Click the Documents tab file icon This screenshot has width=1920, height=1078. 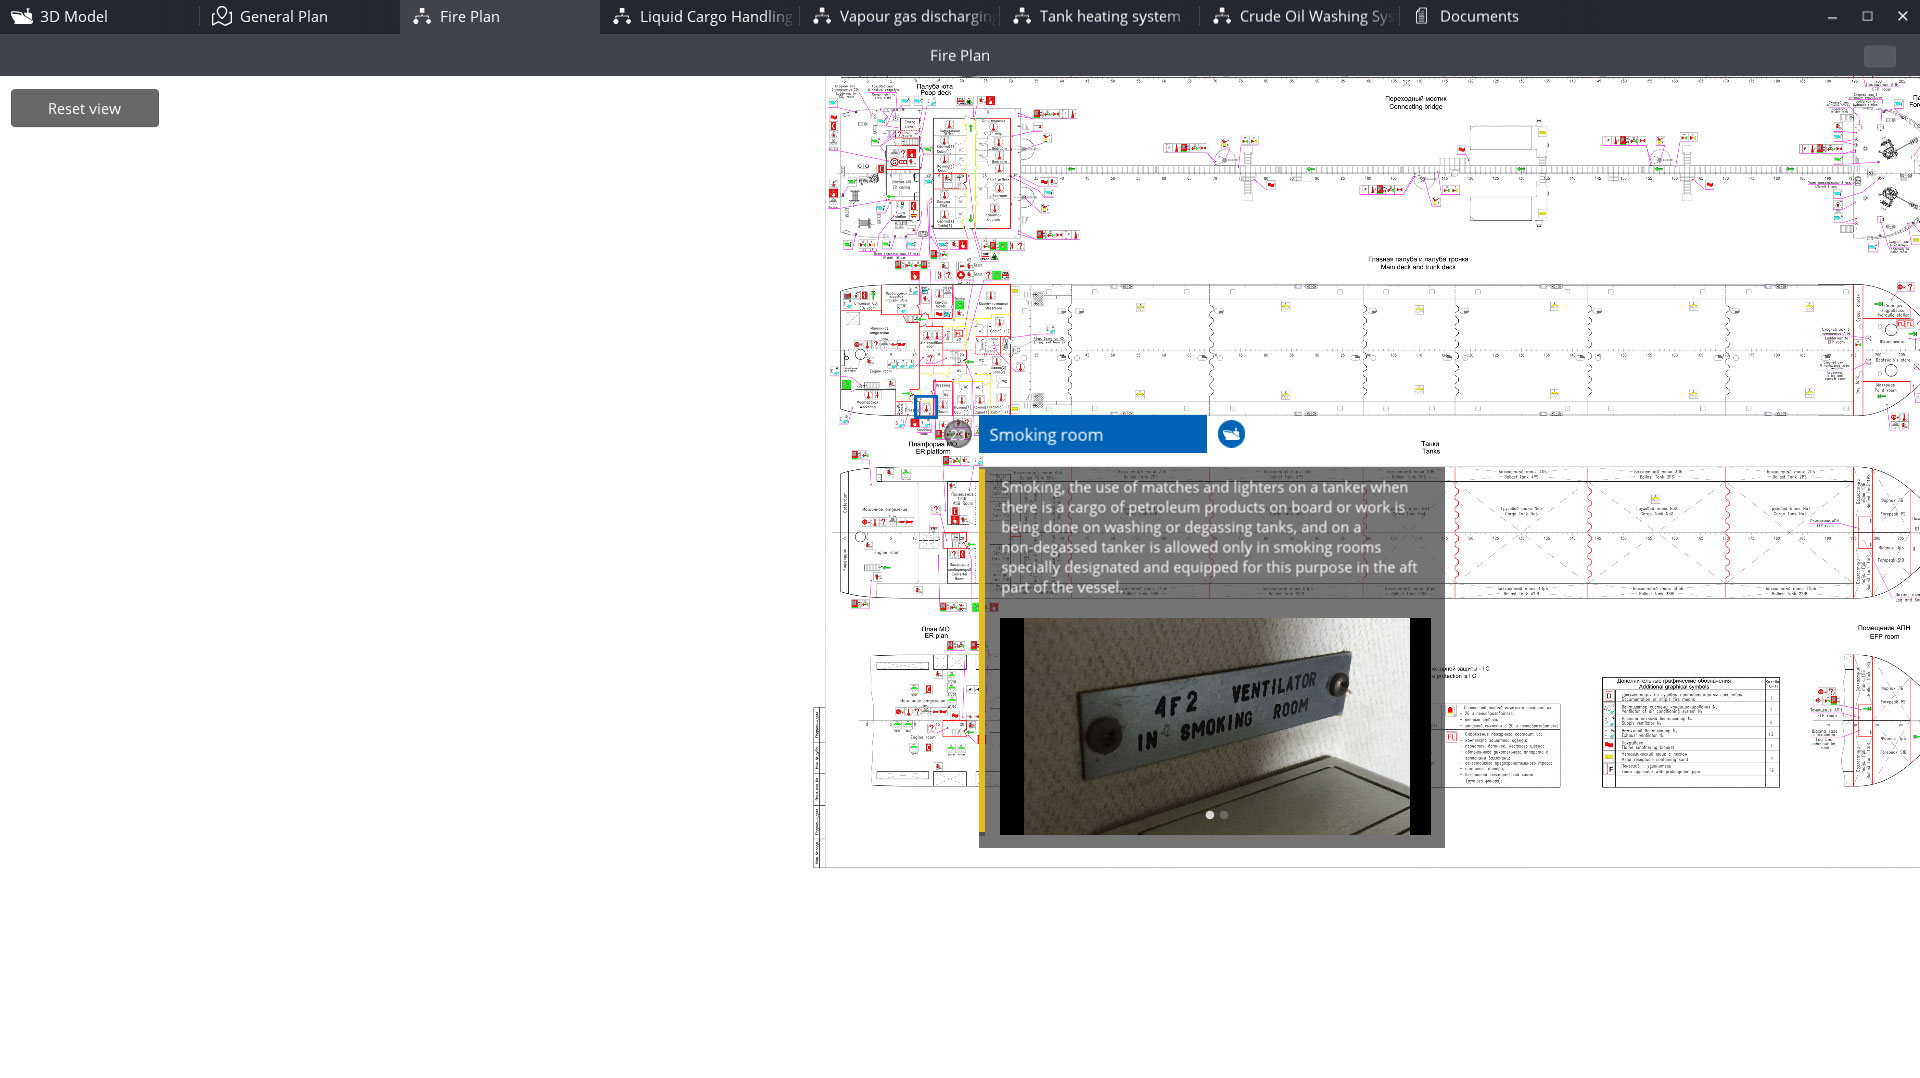tap(1421, 16)
